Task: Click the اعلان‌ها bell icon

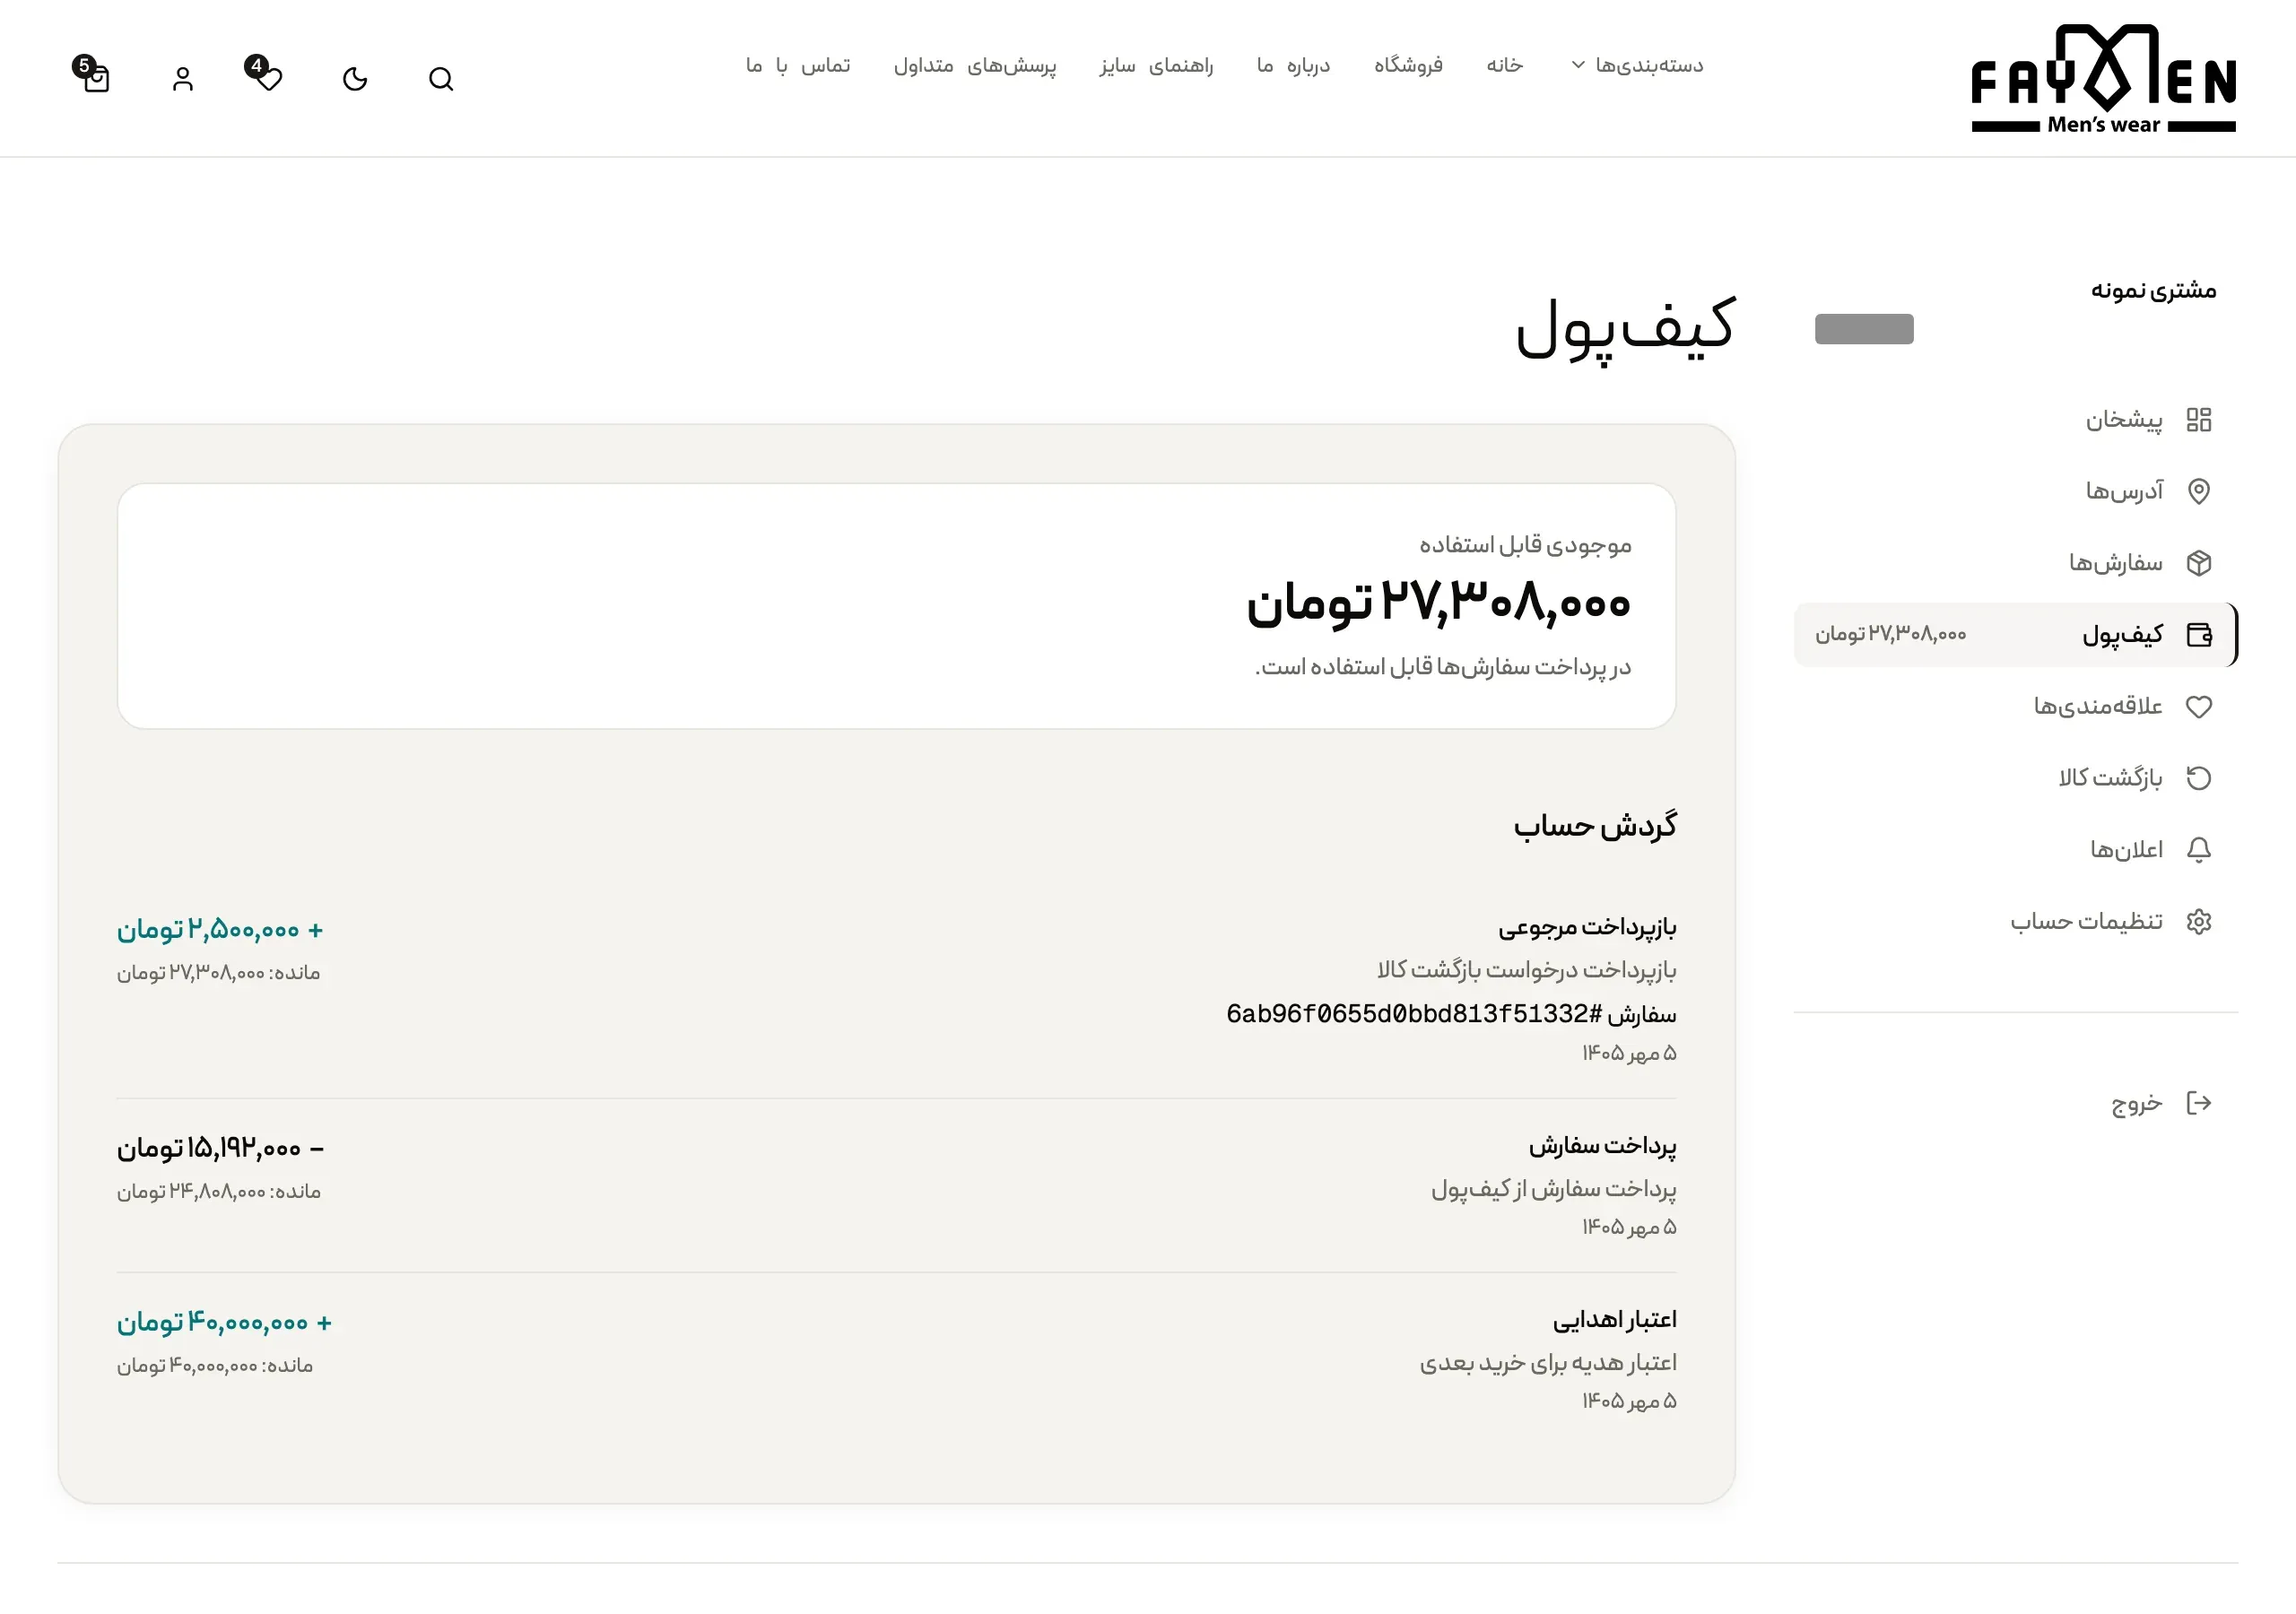Action: 2199,850
